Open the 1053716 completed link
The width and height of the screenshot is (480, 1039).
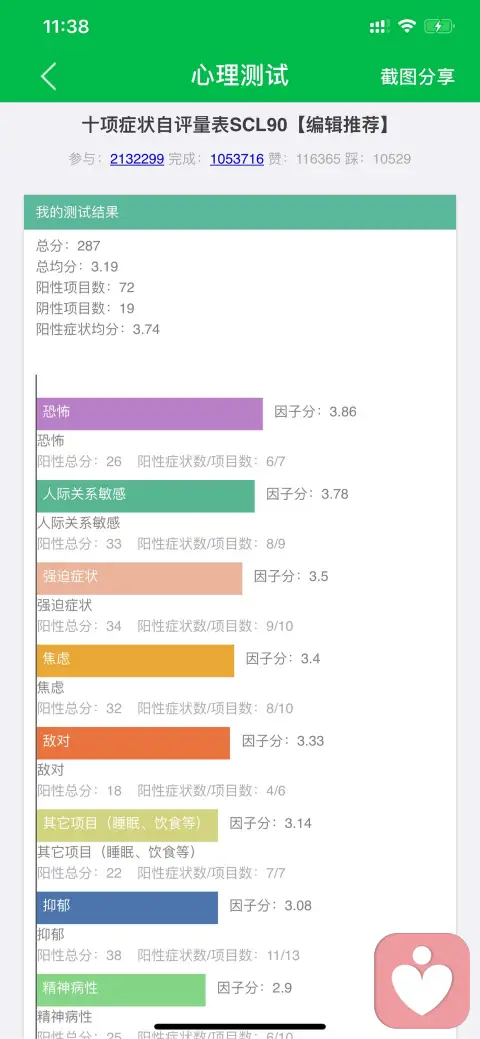[237, 159]
